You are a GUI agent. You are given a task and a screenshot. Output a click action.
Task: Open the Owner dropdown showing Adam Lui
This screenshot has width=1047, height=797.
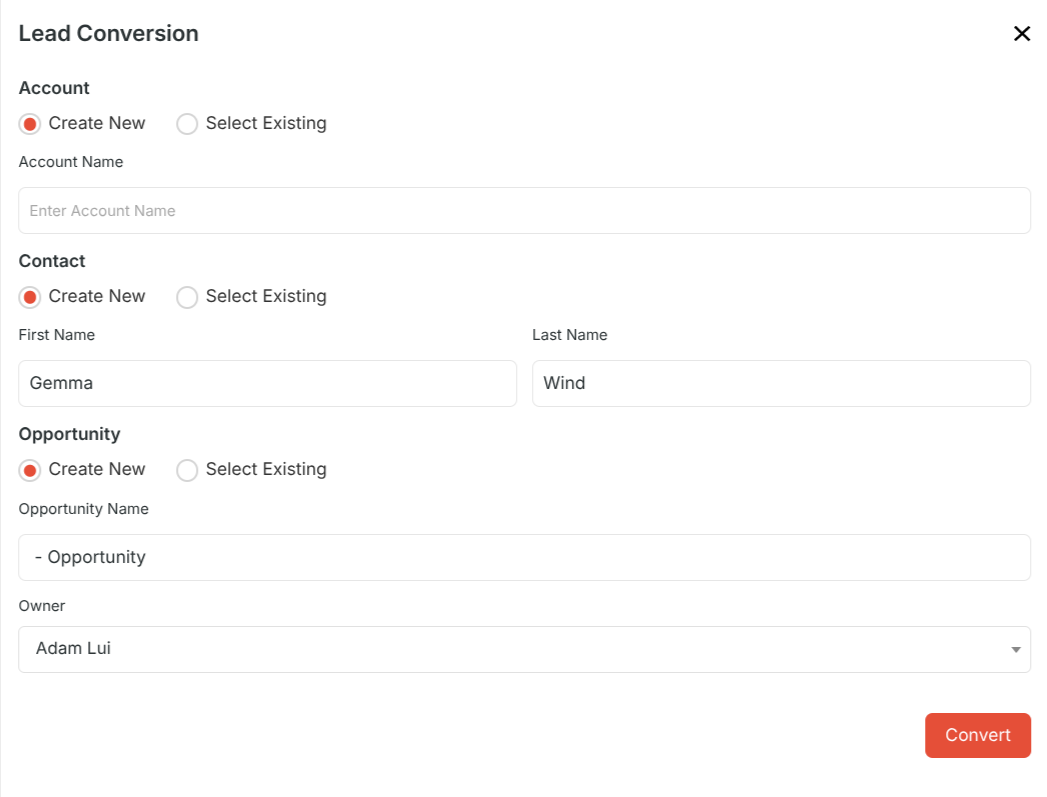pyautogui.click(x=524, y=649)
